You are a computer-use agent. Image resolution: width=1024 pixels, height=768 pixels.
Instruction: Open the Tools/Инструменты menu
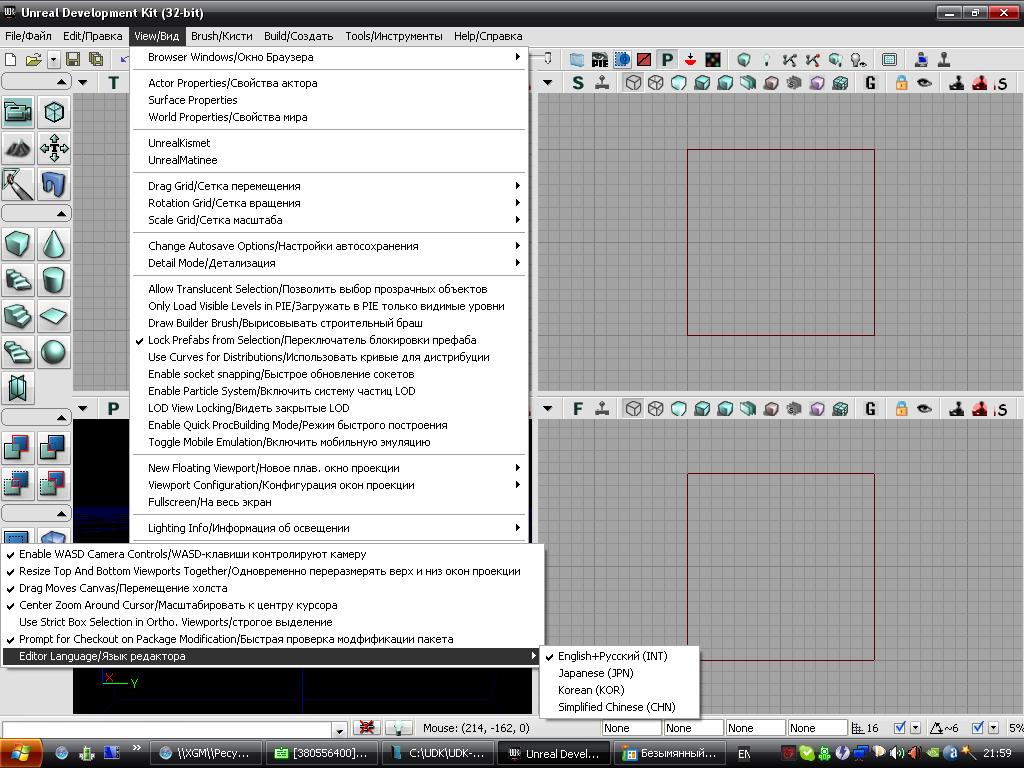click(394, 36)
